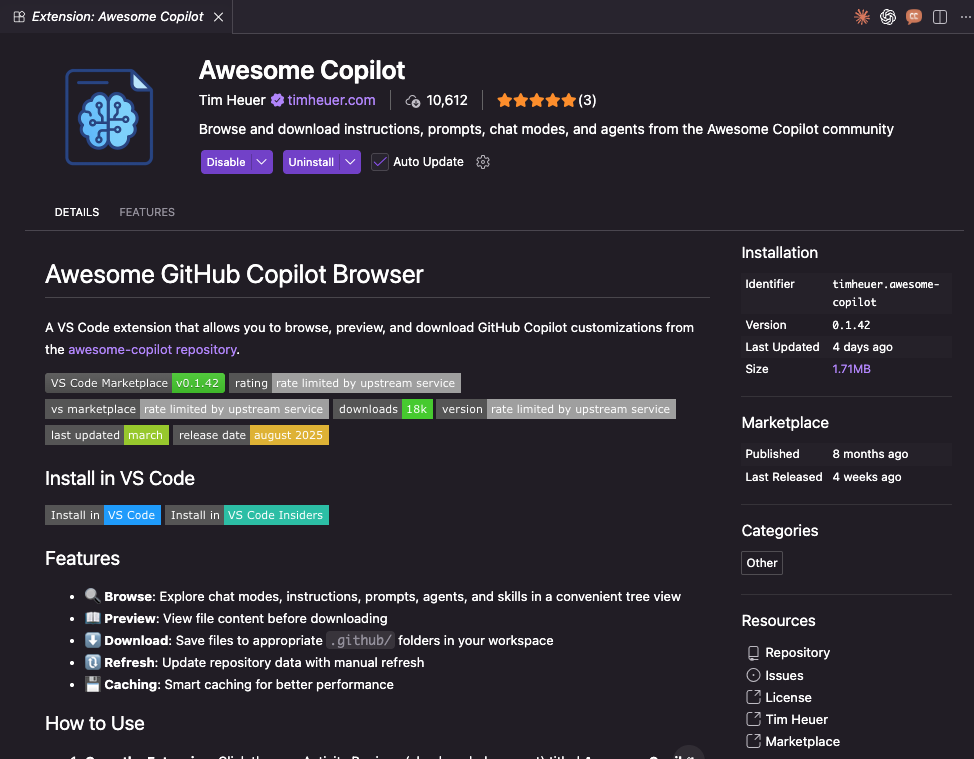Click the install count cloud icon
This screenshot has height=759, width=974.
(x=413, y=101)
